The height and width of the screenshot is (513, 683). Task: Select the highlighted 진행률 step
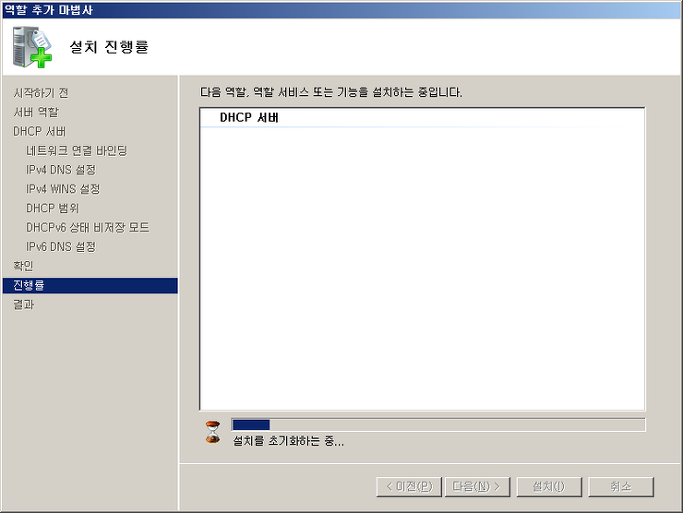point(90,285)
